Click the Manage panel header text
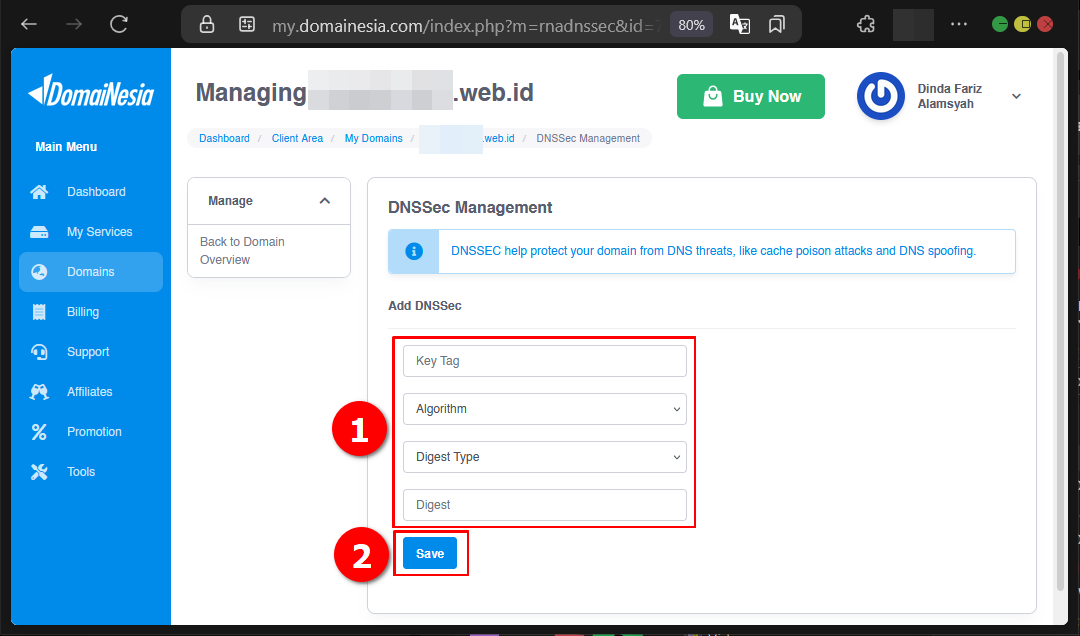The image size is (1080, 636). point(230,201)
